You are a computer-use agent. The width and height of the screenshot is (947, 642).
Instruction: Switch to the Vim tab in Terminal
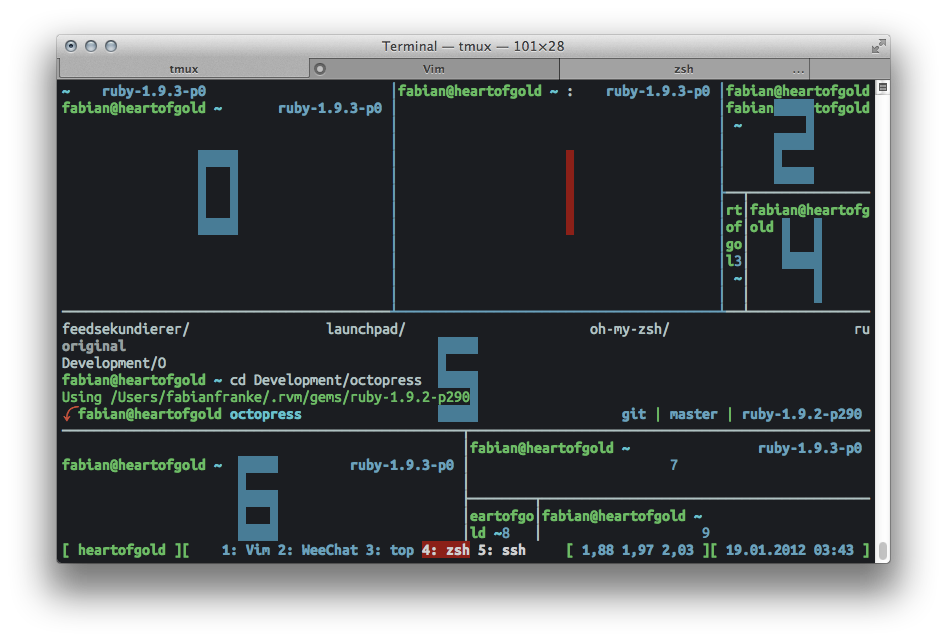tap(434, 69)
